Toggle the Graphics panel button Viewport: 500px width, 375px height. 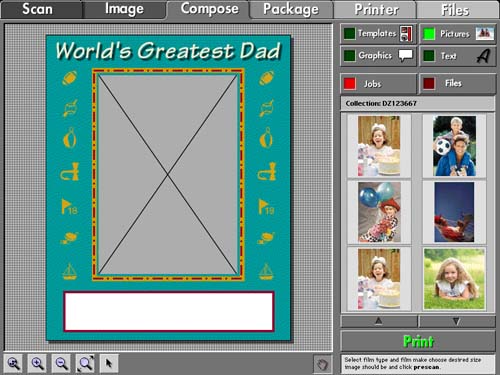coord(378,56)
